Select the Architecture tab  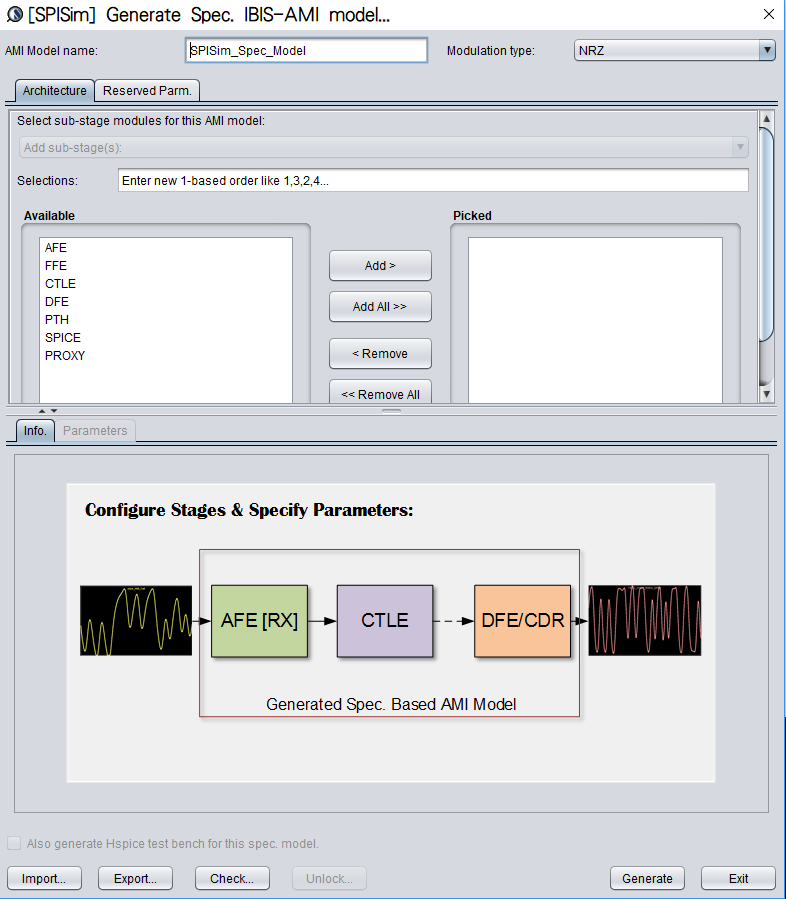(x=55, y=90)
